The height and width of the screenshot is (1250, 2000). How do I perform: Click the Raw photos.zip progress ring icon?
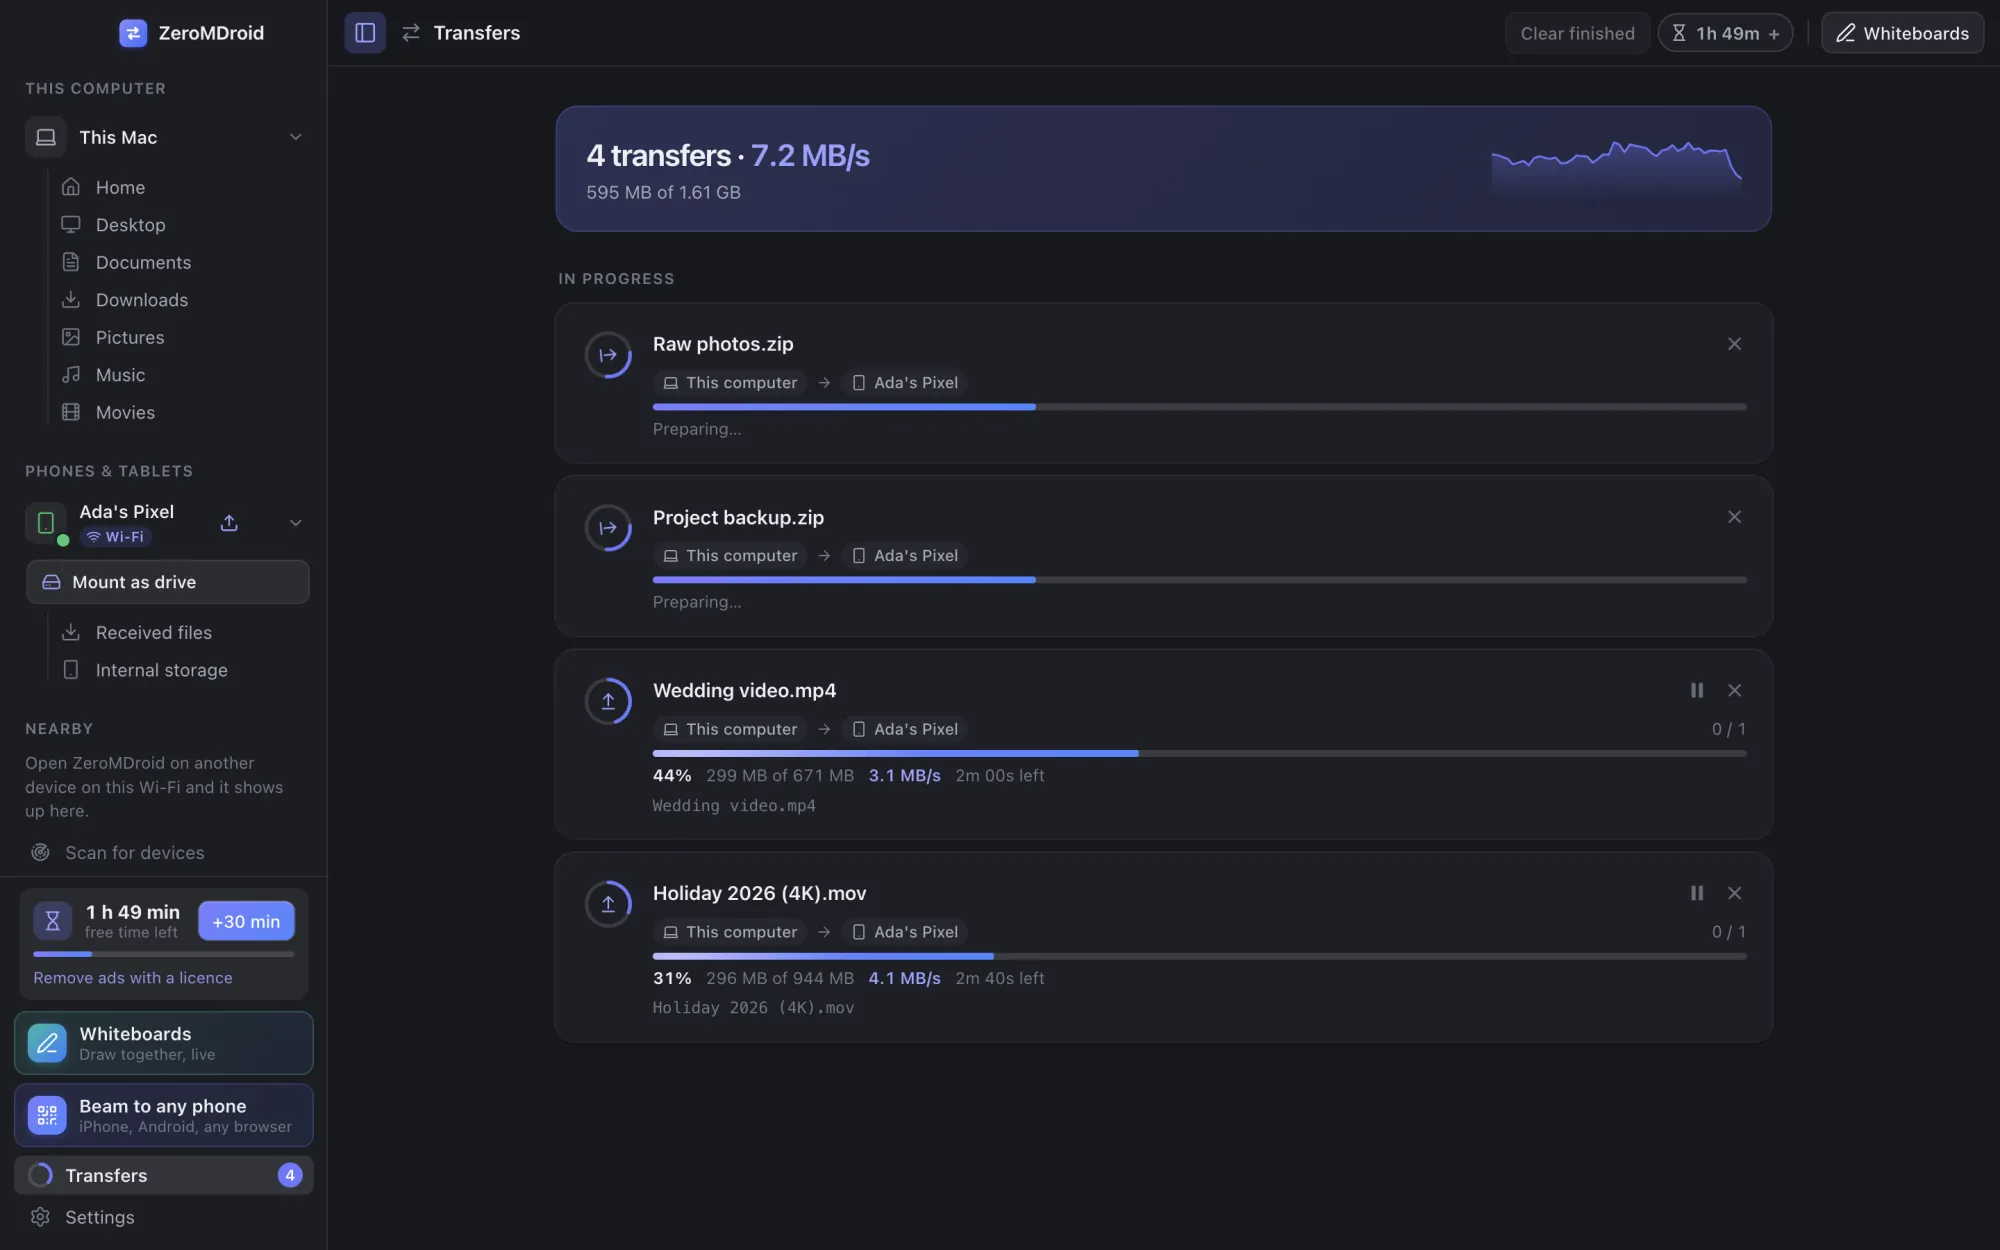(x=608, y=355)
